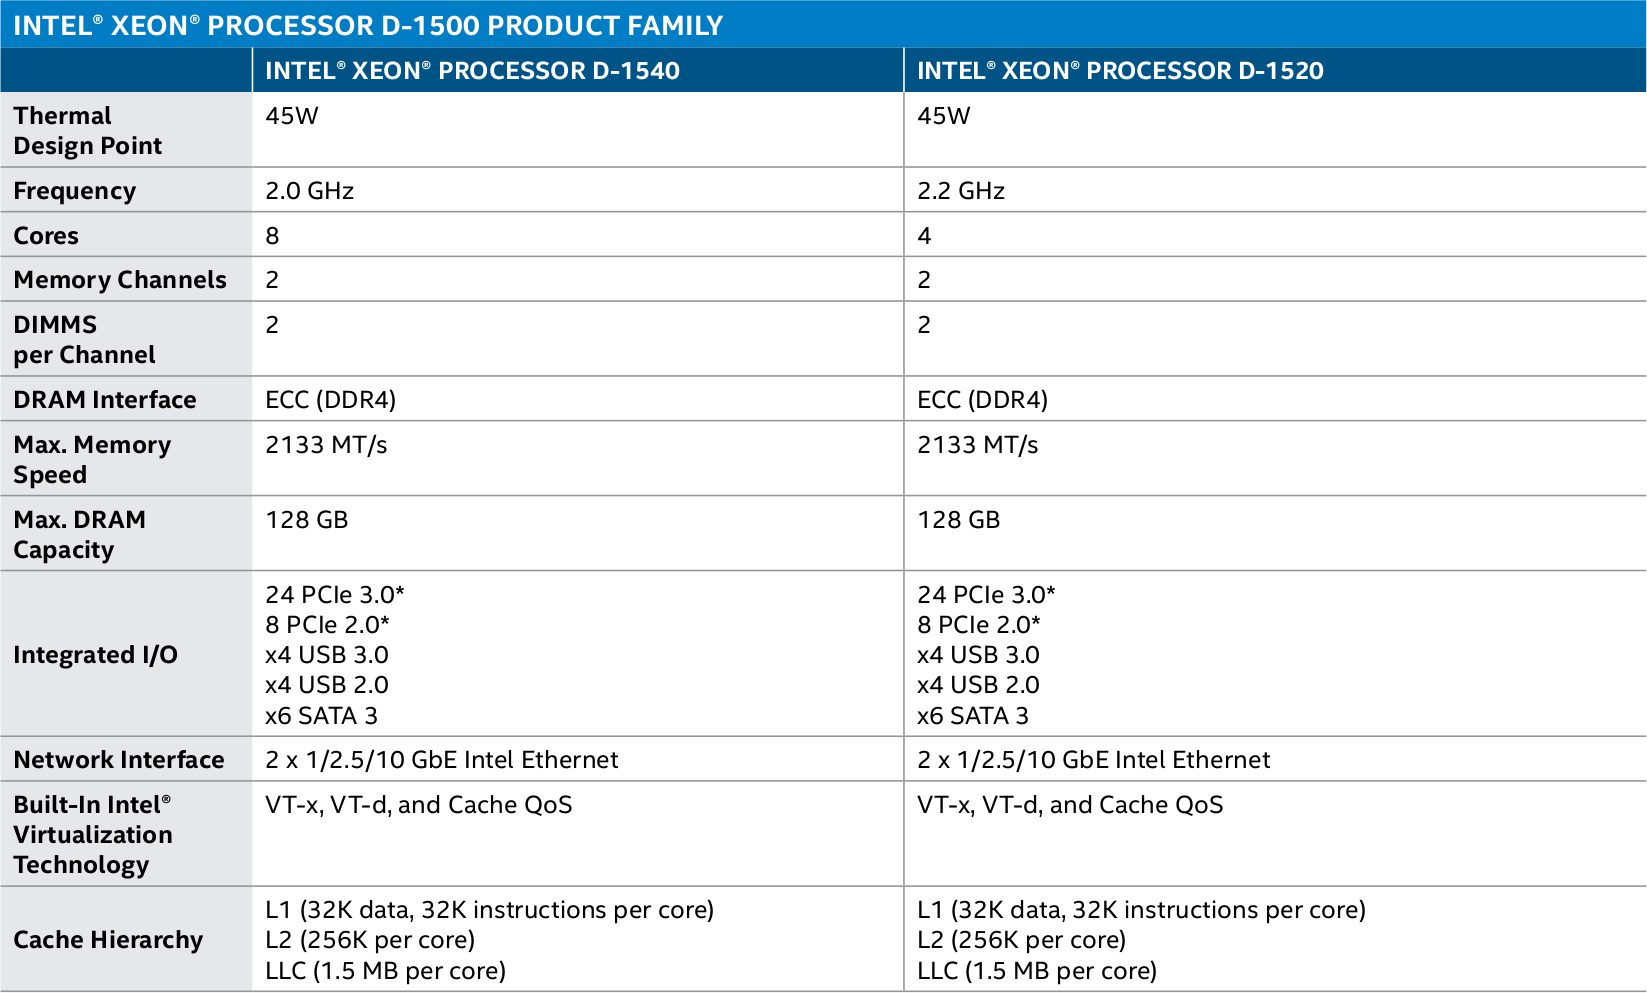The image size is (1647, 993).
Task: Select D-1540 128 GB capacity cell
Action: 307,520
